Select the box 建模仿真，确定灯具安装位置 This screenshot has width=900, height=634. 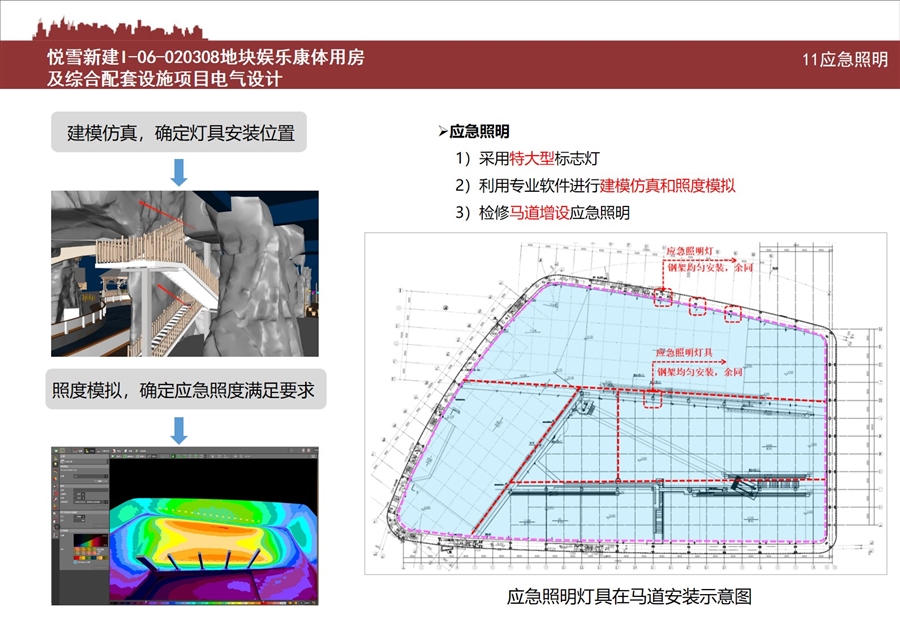(179, 133)
